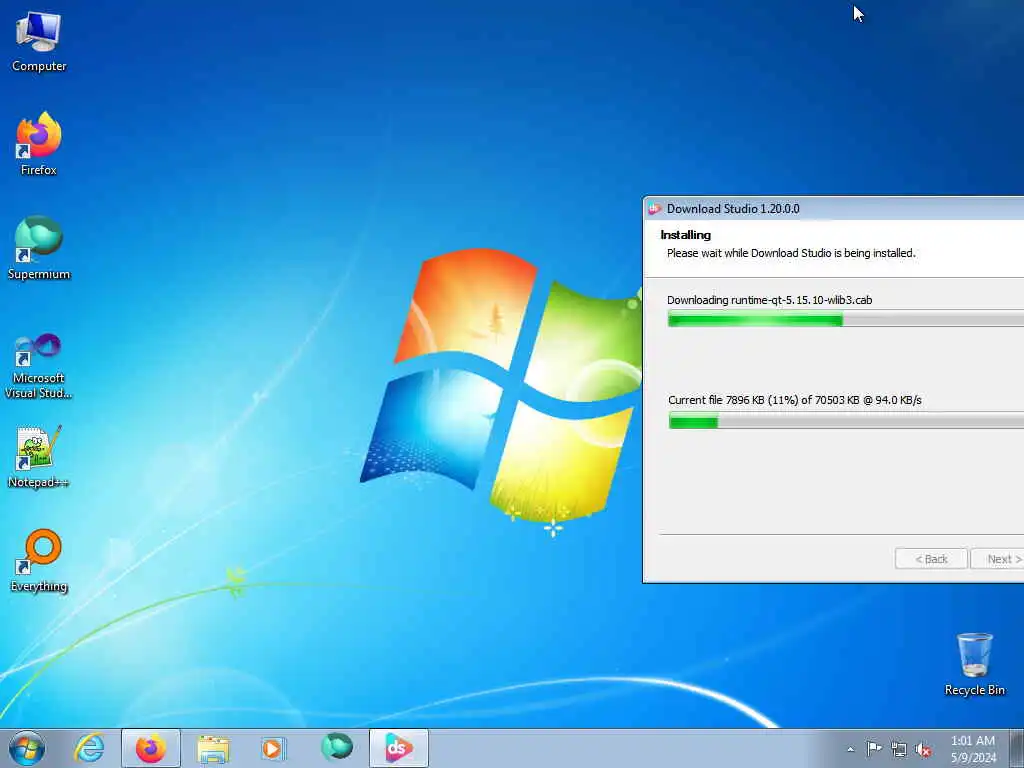Screen dimensions: 1024x768
Task: Click the 'Installing' heading
Action: coord(686,235)
